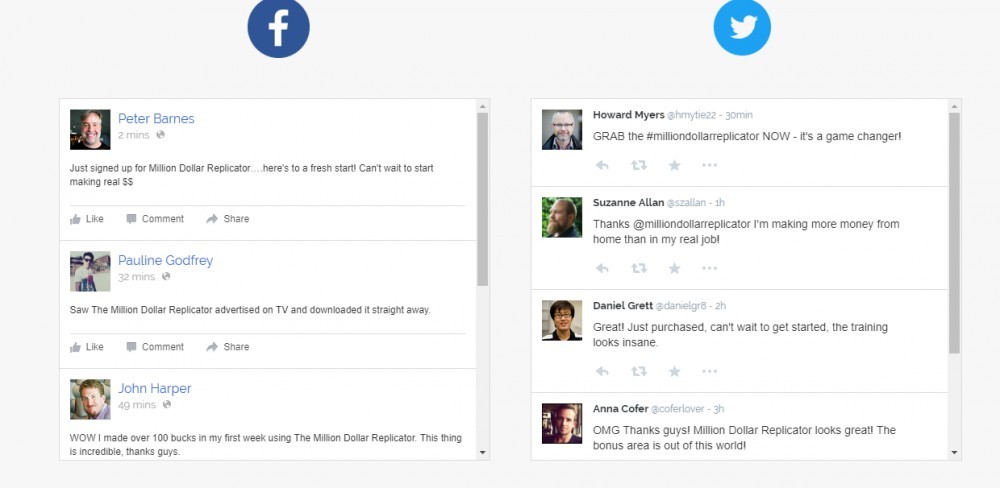Click Twitter feed scrollbar up arrow
The height and width of the screenshot is (488, 1000).
954,106
